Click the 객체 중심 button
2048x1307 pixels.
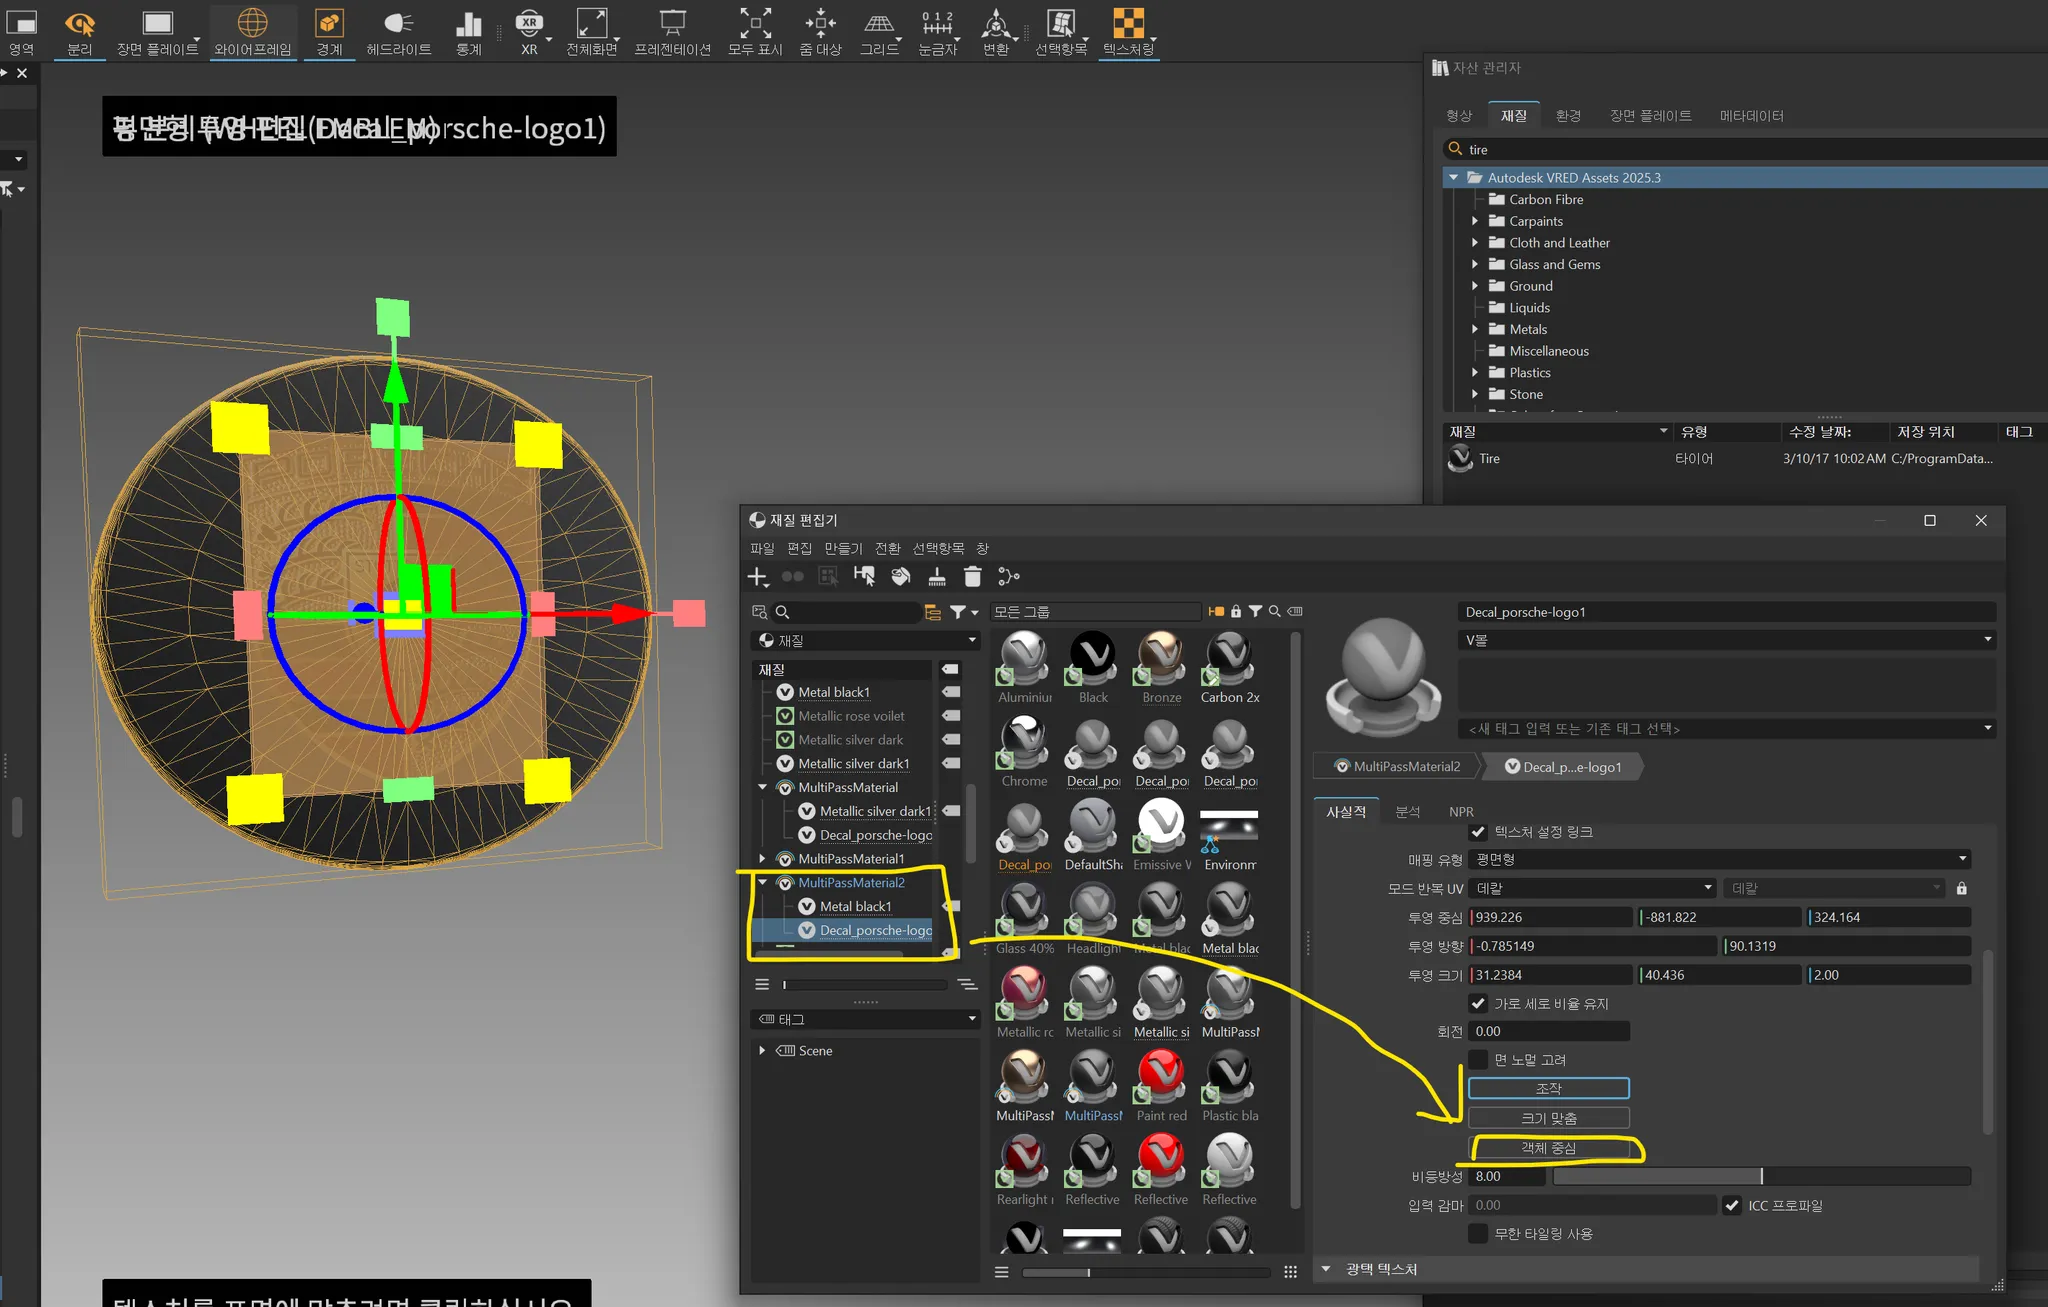pyautogui.click(x=1548, y=1148)
